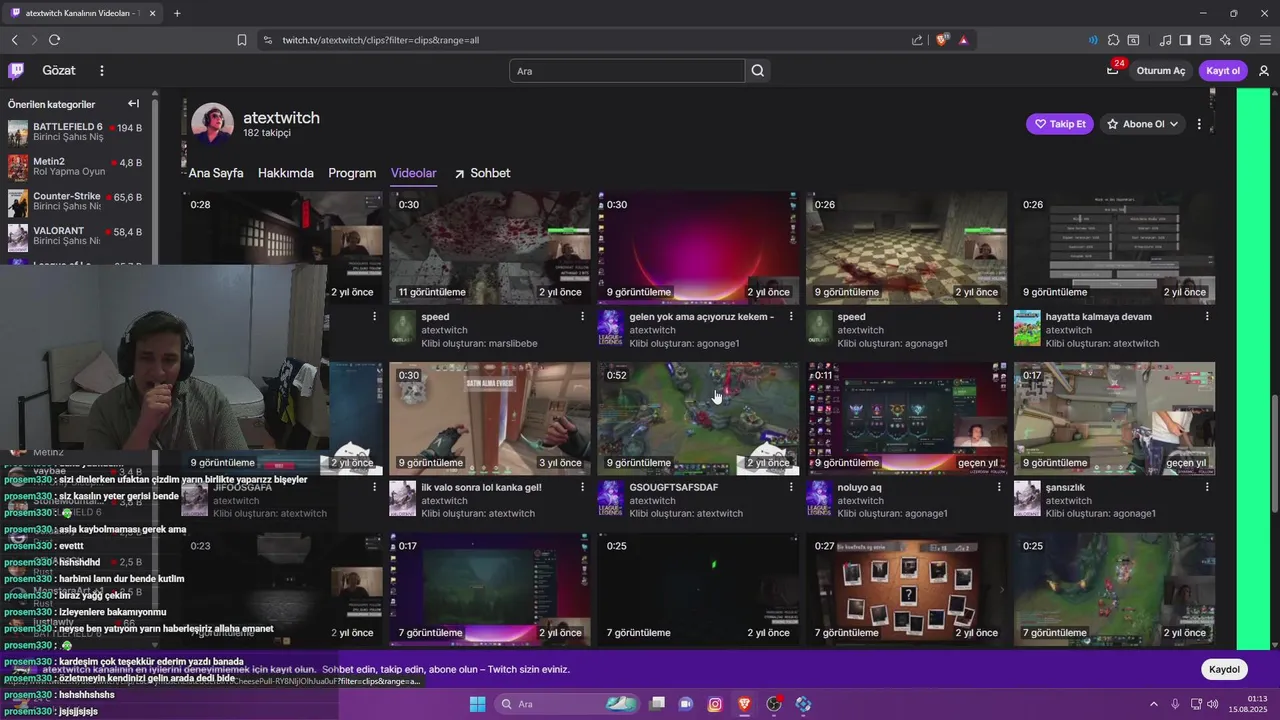
Task: Open channel three-dot menu beside Abone Ol
Action: (1199, 124)
